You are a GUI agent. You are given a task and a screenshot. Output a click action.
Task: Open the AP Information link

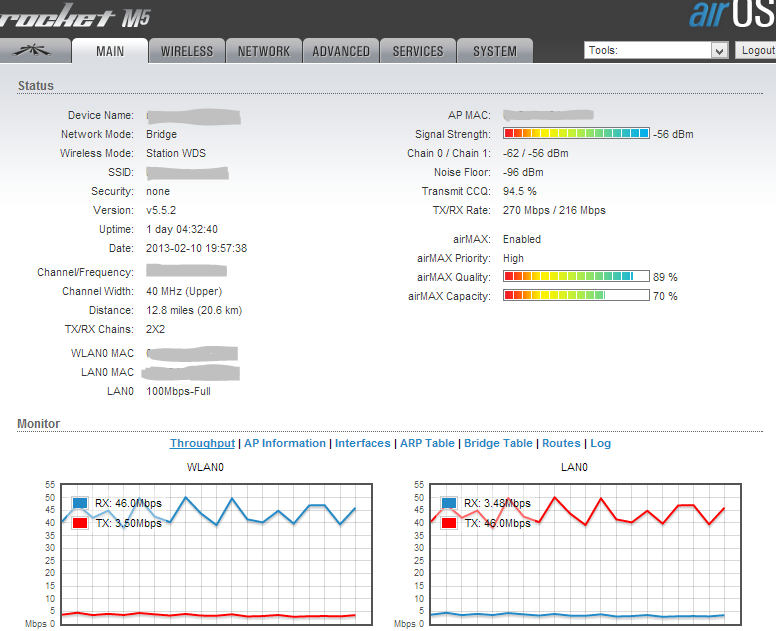(285, 443)
